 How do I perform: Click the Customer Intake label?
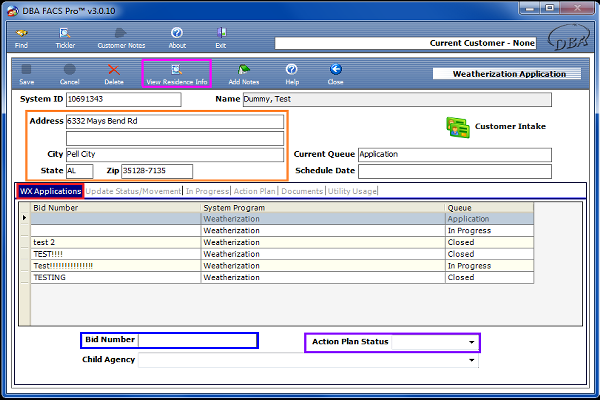click(510, 126)
